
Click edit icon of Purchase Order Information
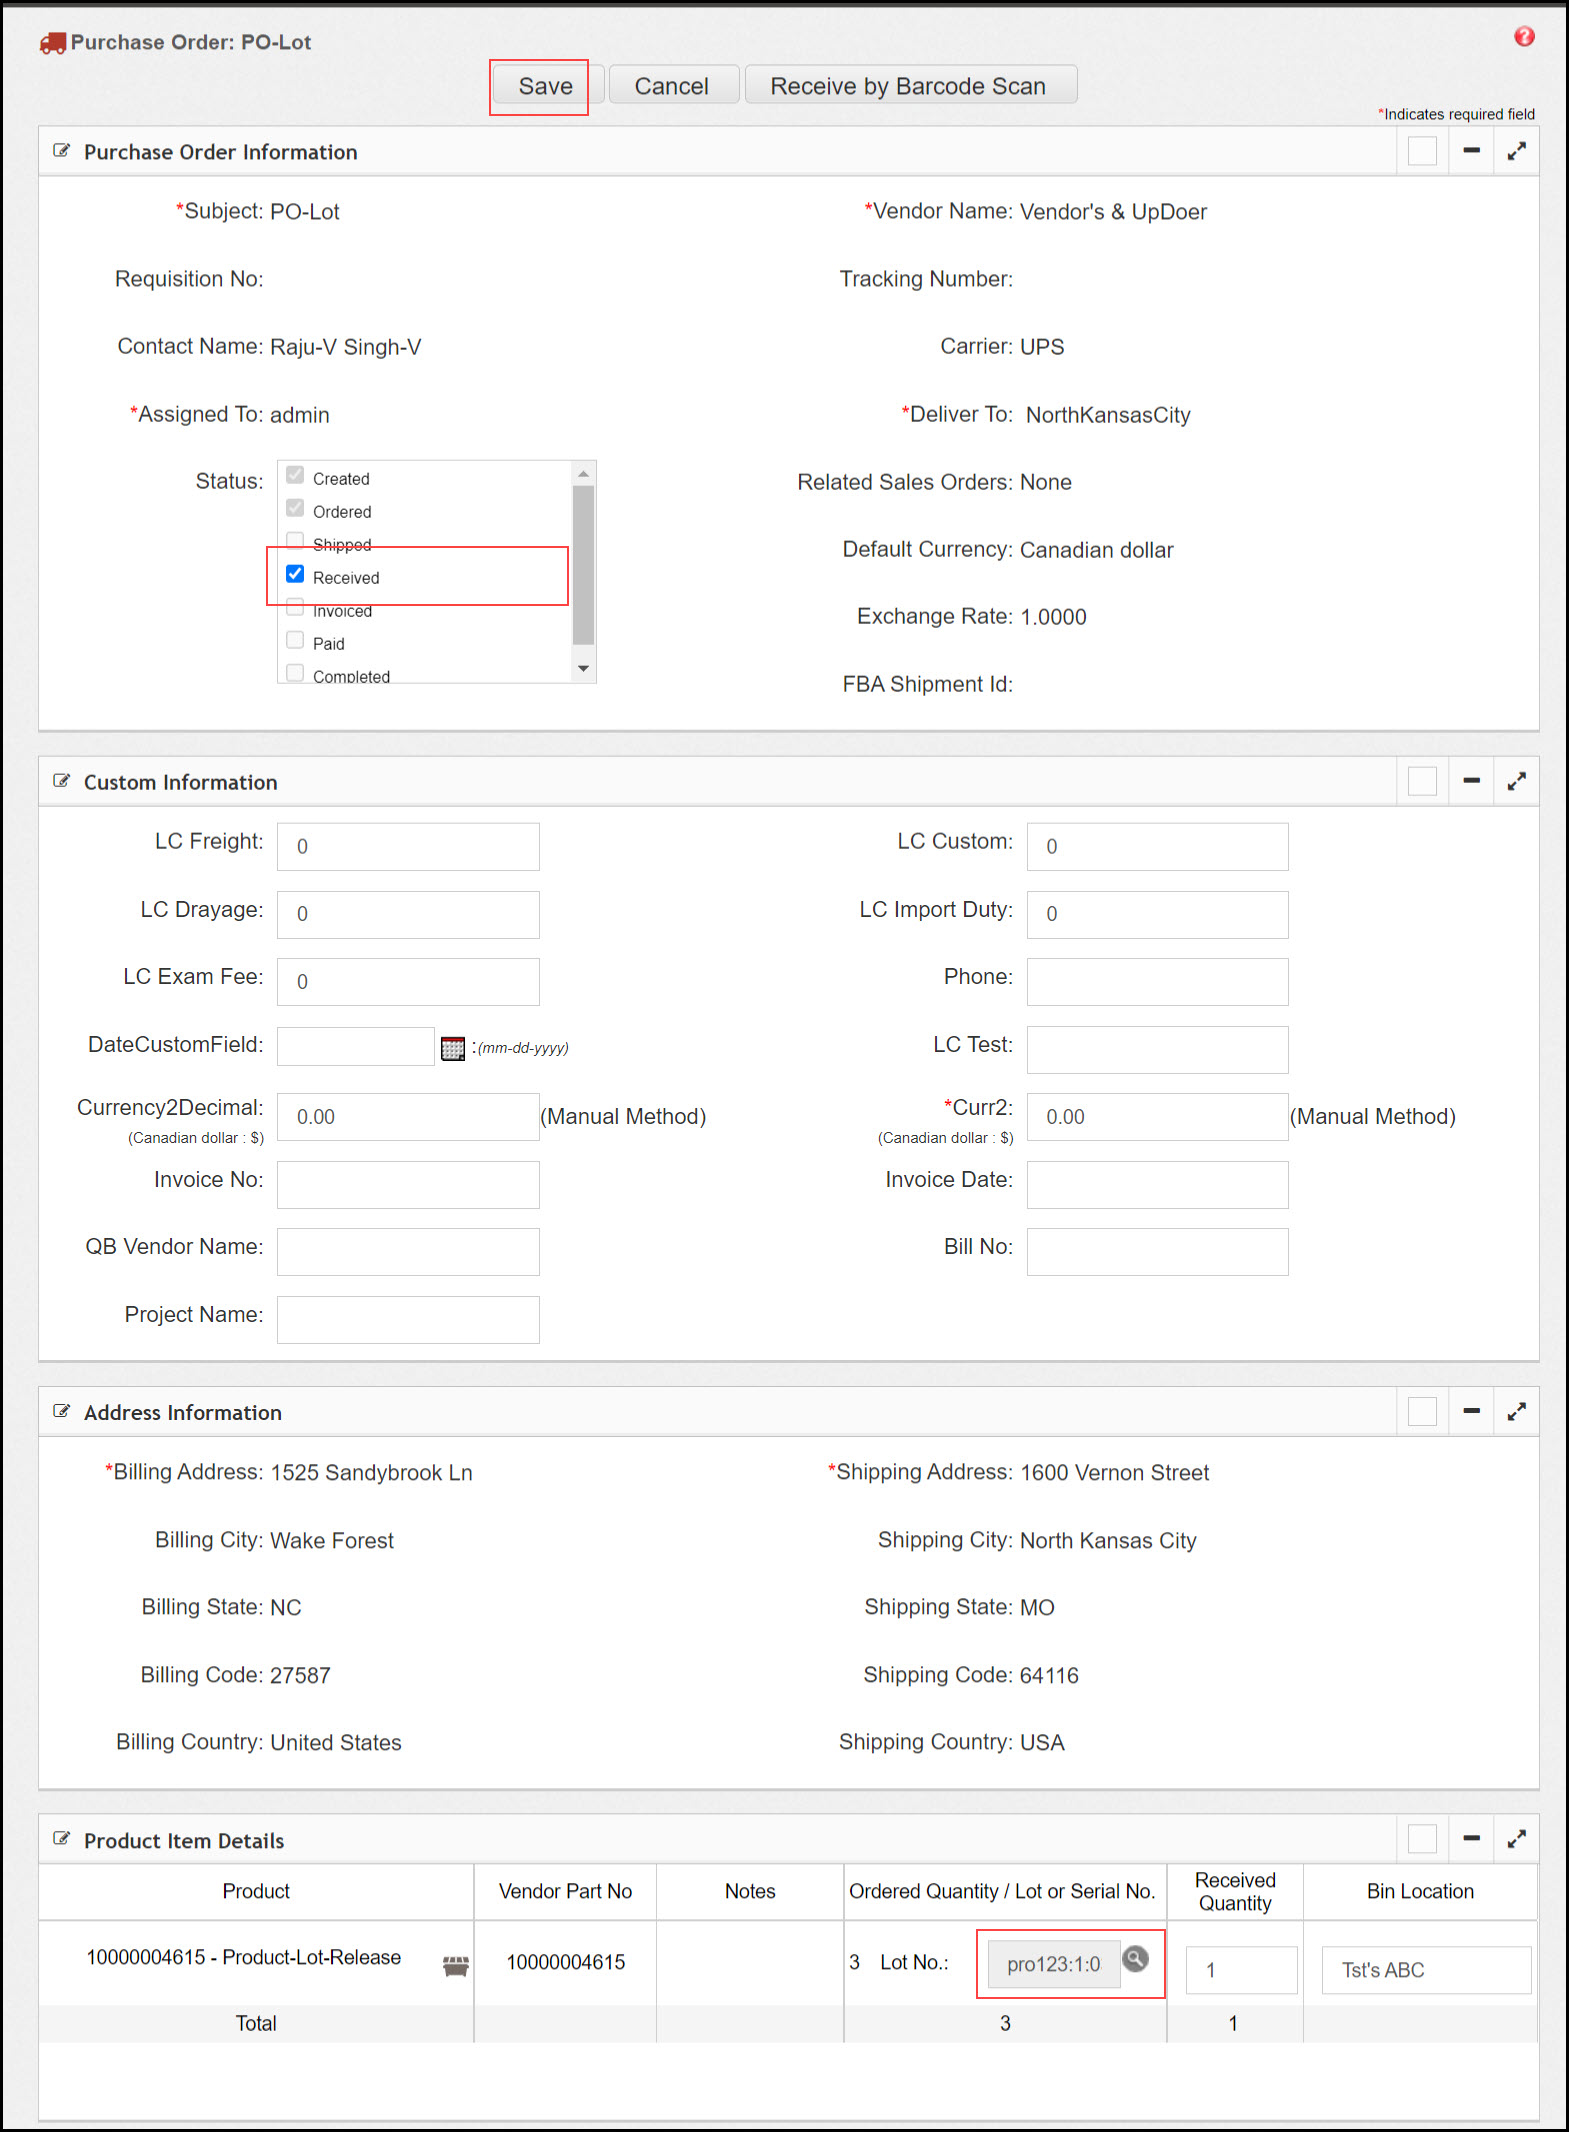(62, 151)
